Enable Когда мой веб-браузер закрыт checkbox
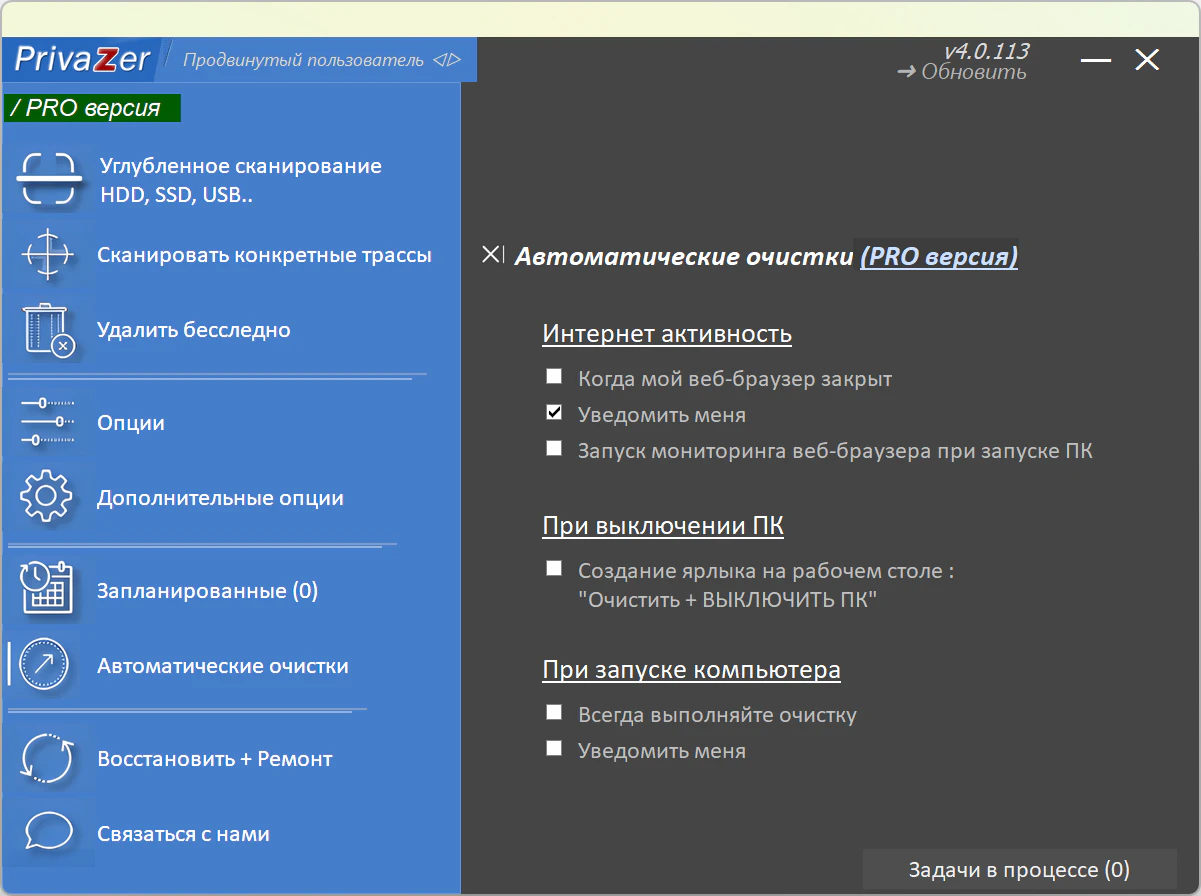The height and width of the screenshot is (896, 1201). click(x=554, y=377)
